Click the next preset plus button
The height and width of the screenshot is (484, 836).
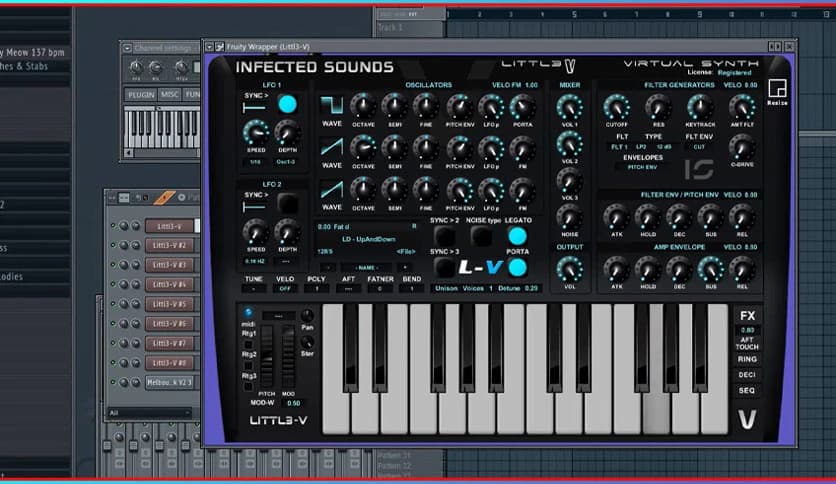click(405, 267)
